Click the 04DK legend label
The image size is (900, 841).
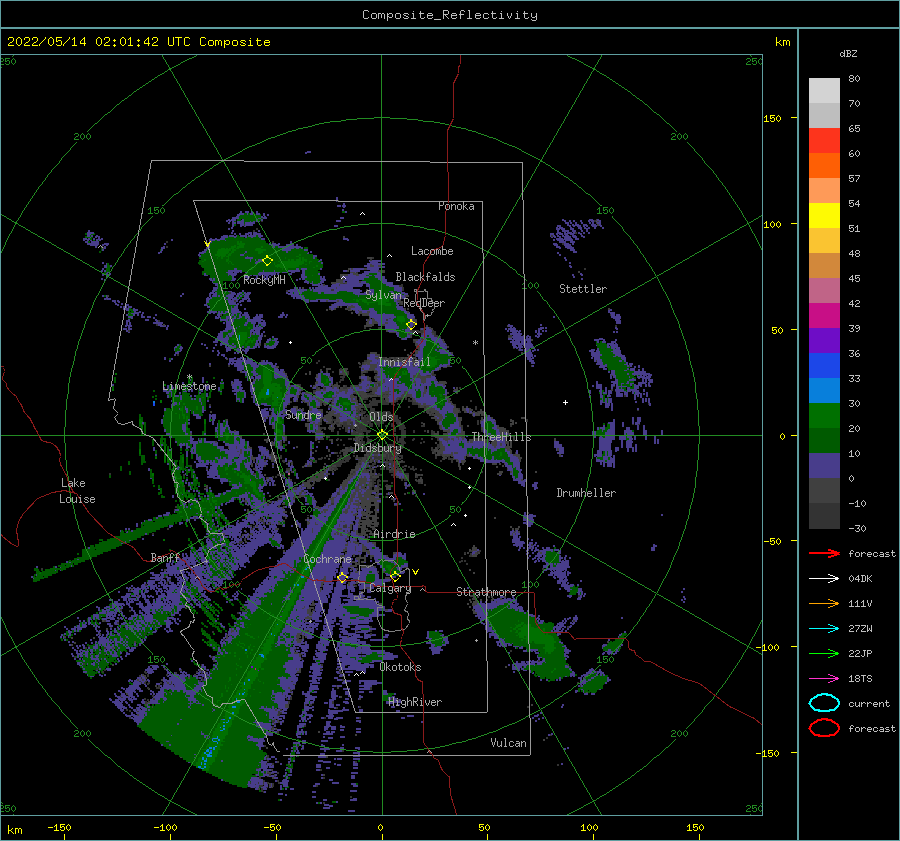[860, 579]
